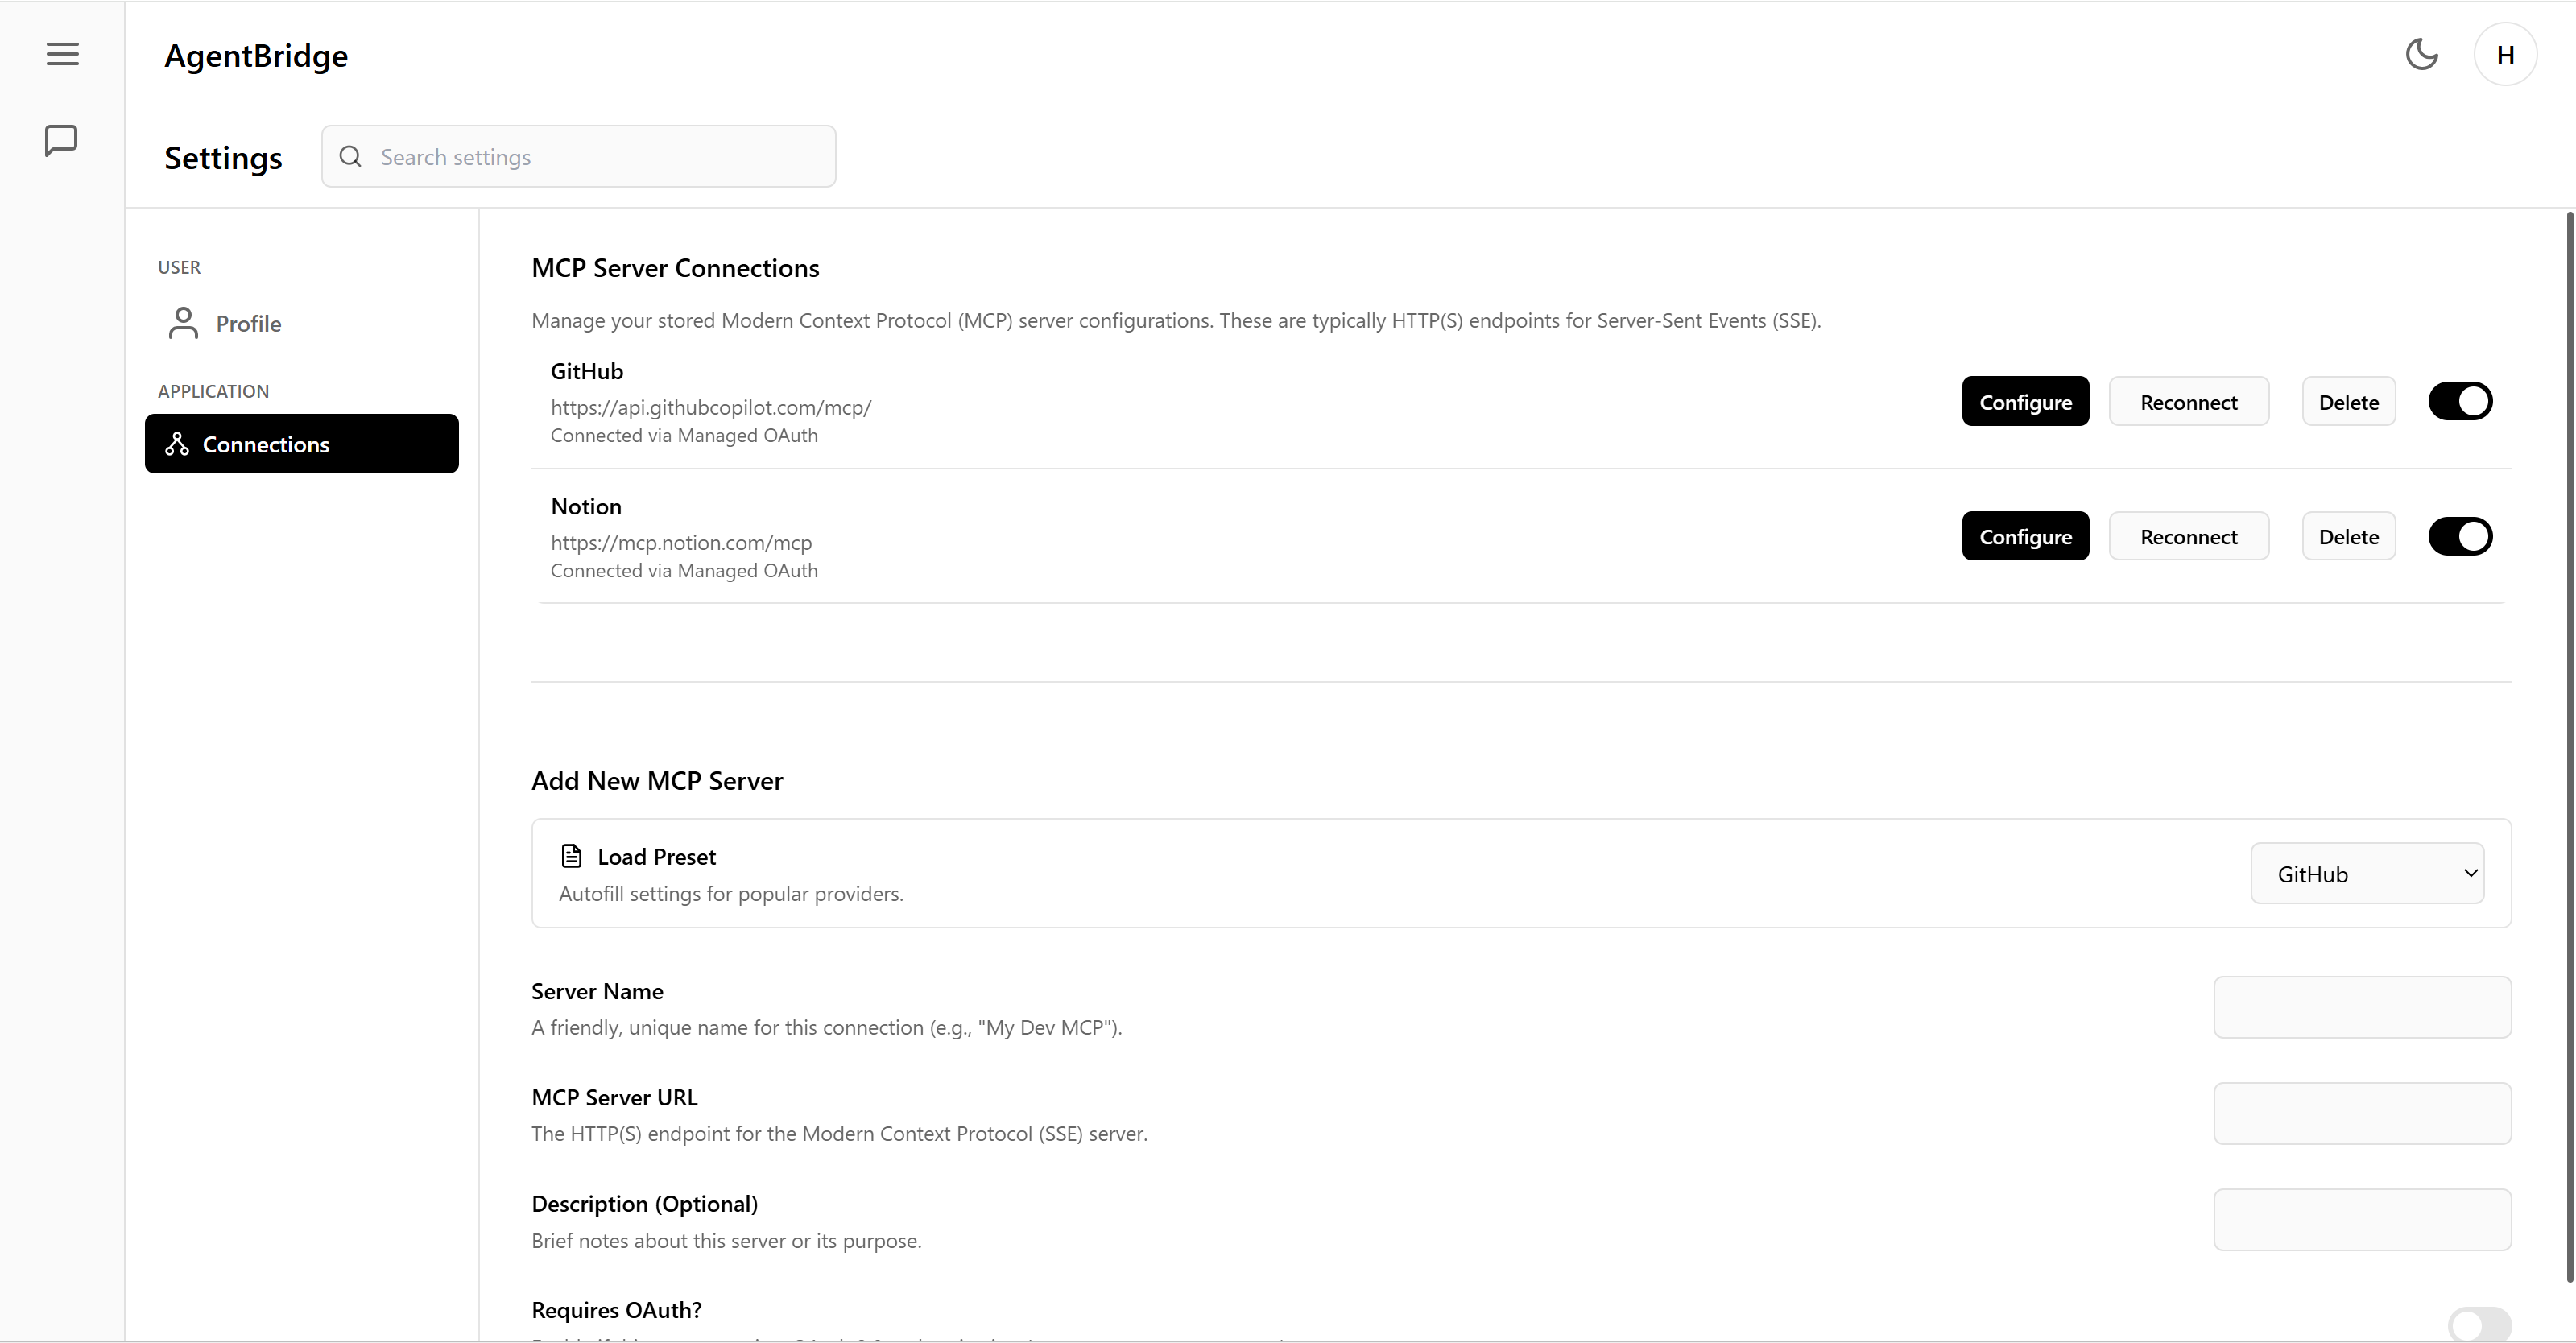Click the Connections network icon
The width and height of the screenshot is (2576, 1343).
(x=177, y=444)
